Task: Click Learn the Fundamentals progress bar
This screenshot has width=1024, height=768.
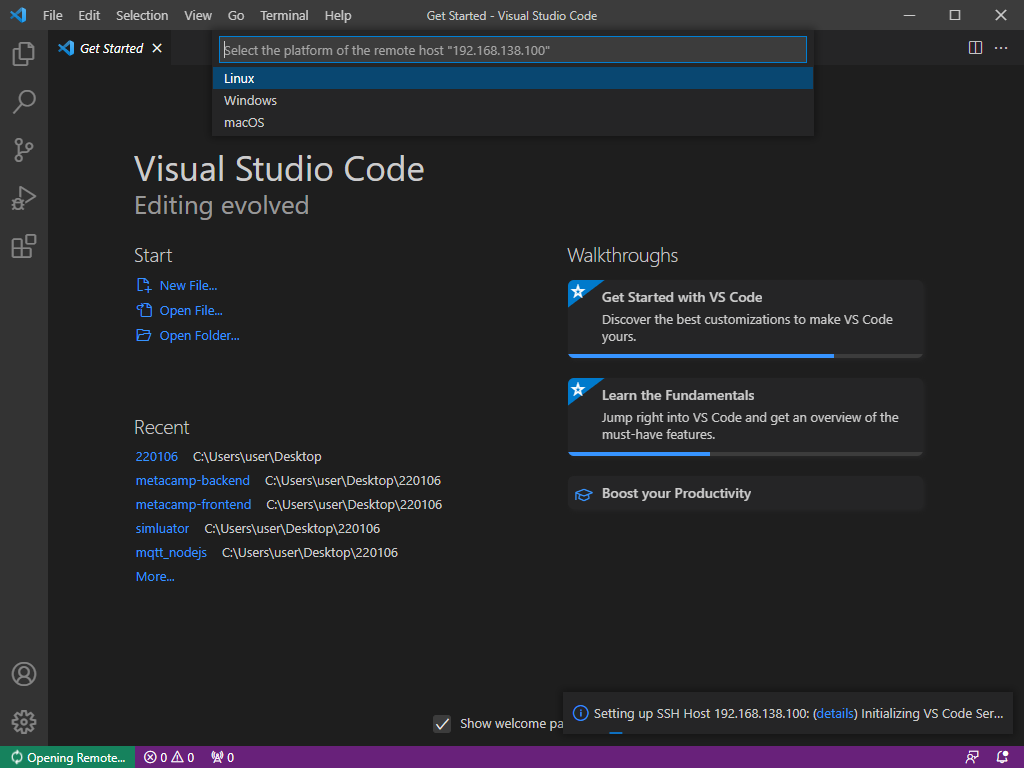Action: pyautogui.click(x=745, y=454)
